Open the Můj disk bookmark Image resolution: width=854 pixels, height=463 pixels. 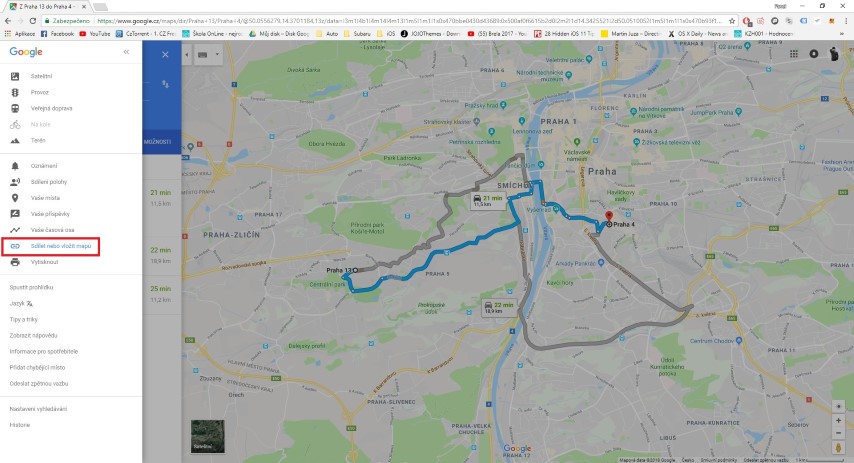pos(279,34)
